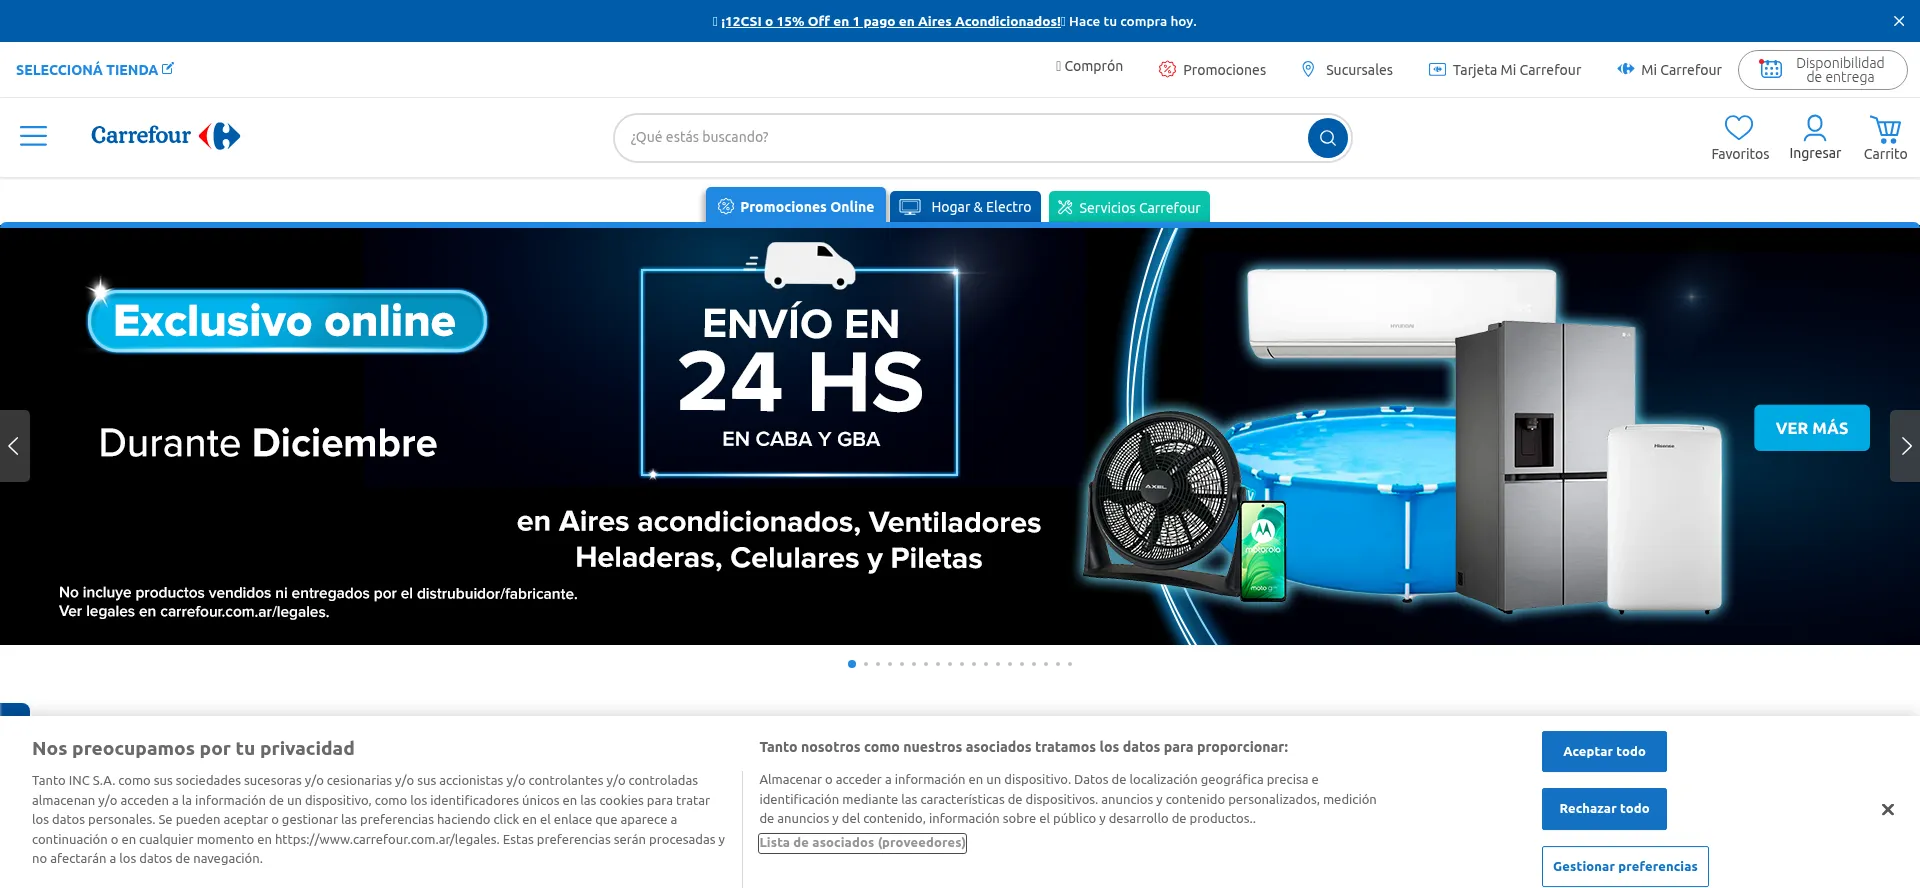Viewport: 1920px width, 888px height.
Task: Select the first carousel dot
Action: point(852,664)
